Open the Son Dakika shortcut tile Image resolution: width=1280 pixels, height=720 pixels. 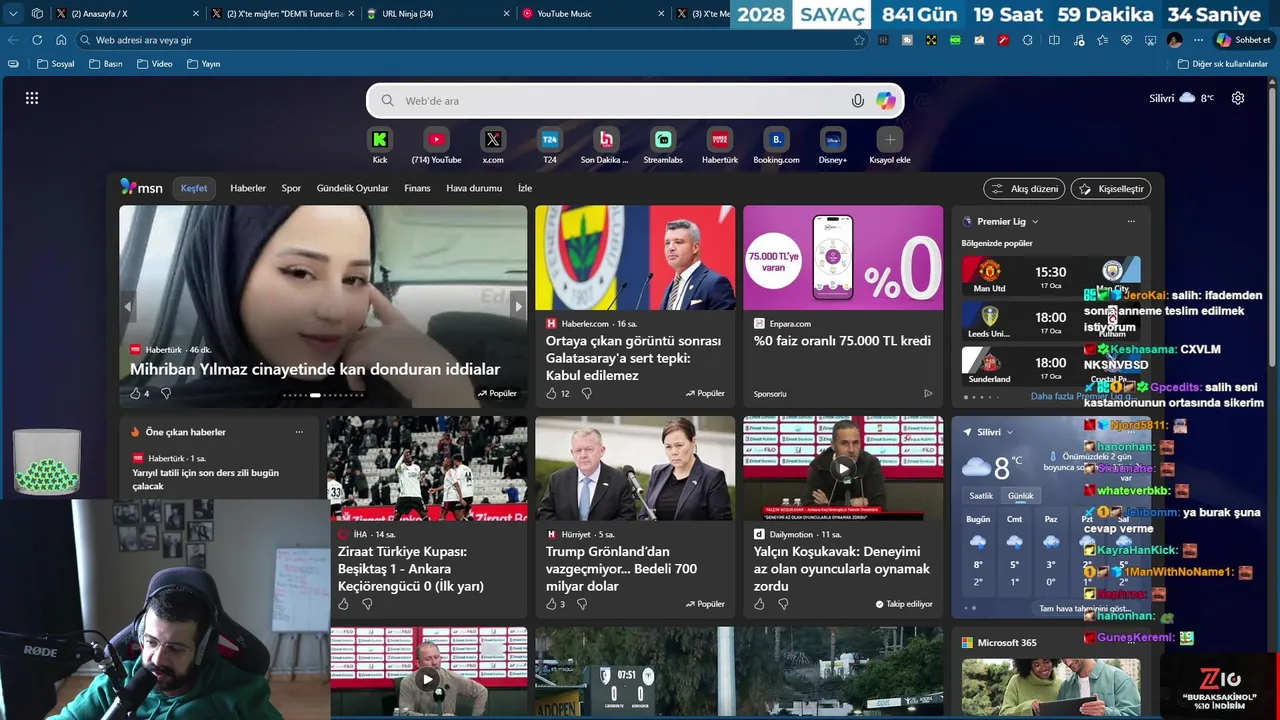coord(605,145)
